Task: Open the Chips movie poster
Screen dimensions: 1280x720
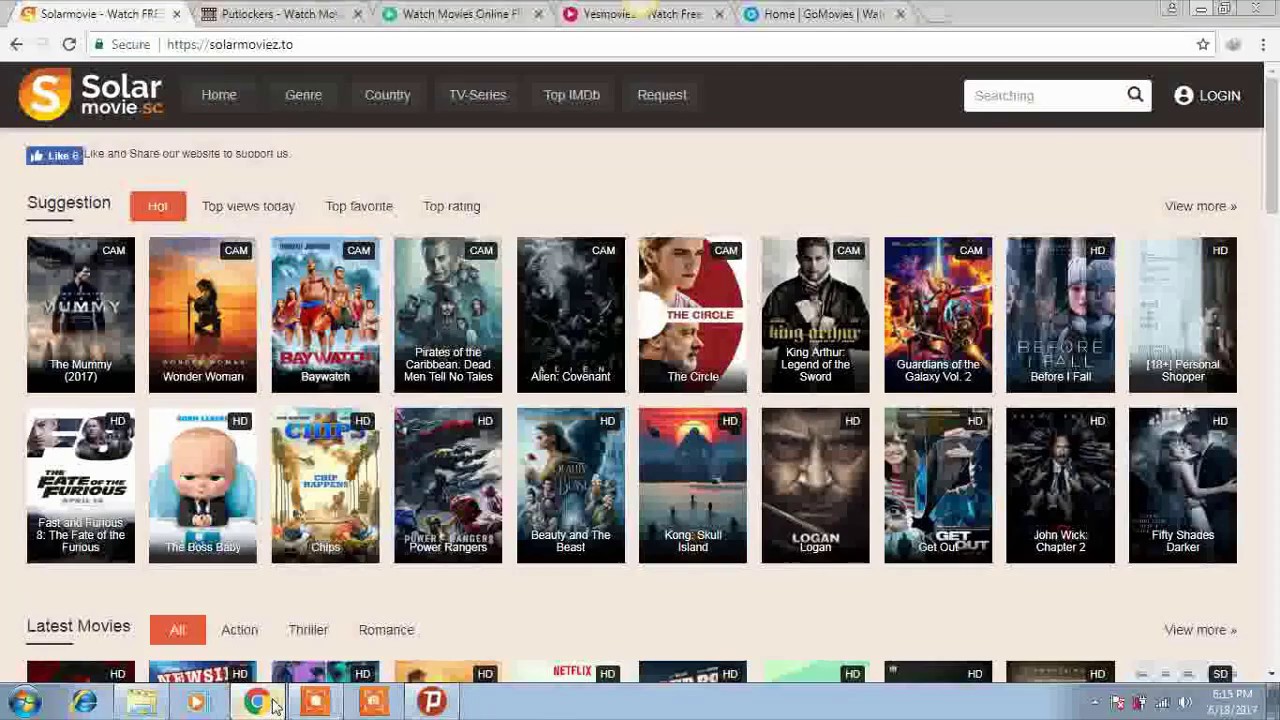Action: (x=325, y=485)
